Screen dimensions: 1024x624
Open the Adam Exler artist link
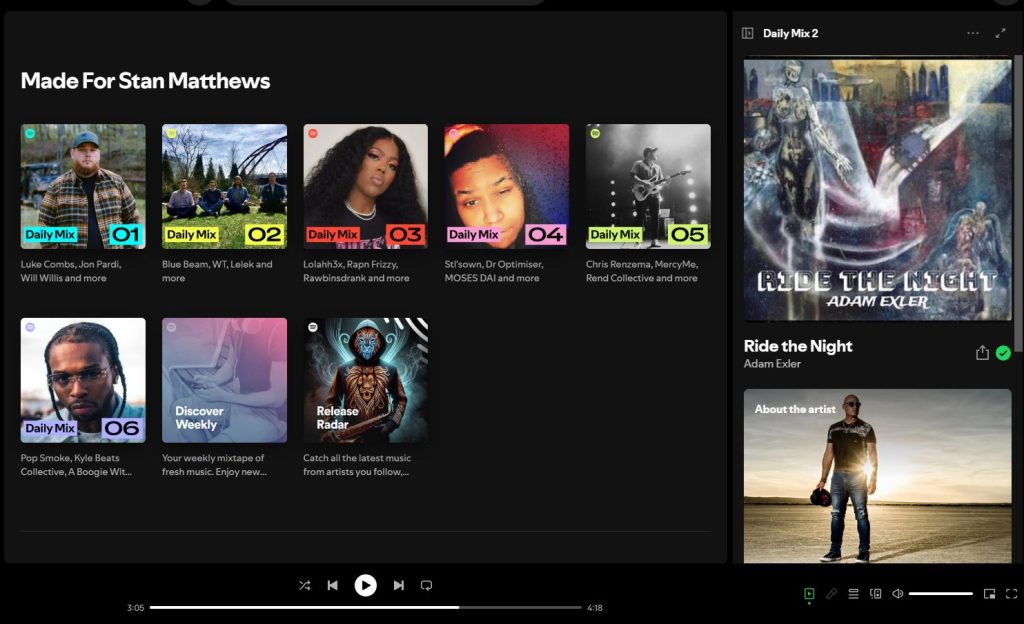(x=772, y=364)
